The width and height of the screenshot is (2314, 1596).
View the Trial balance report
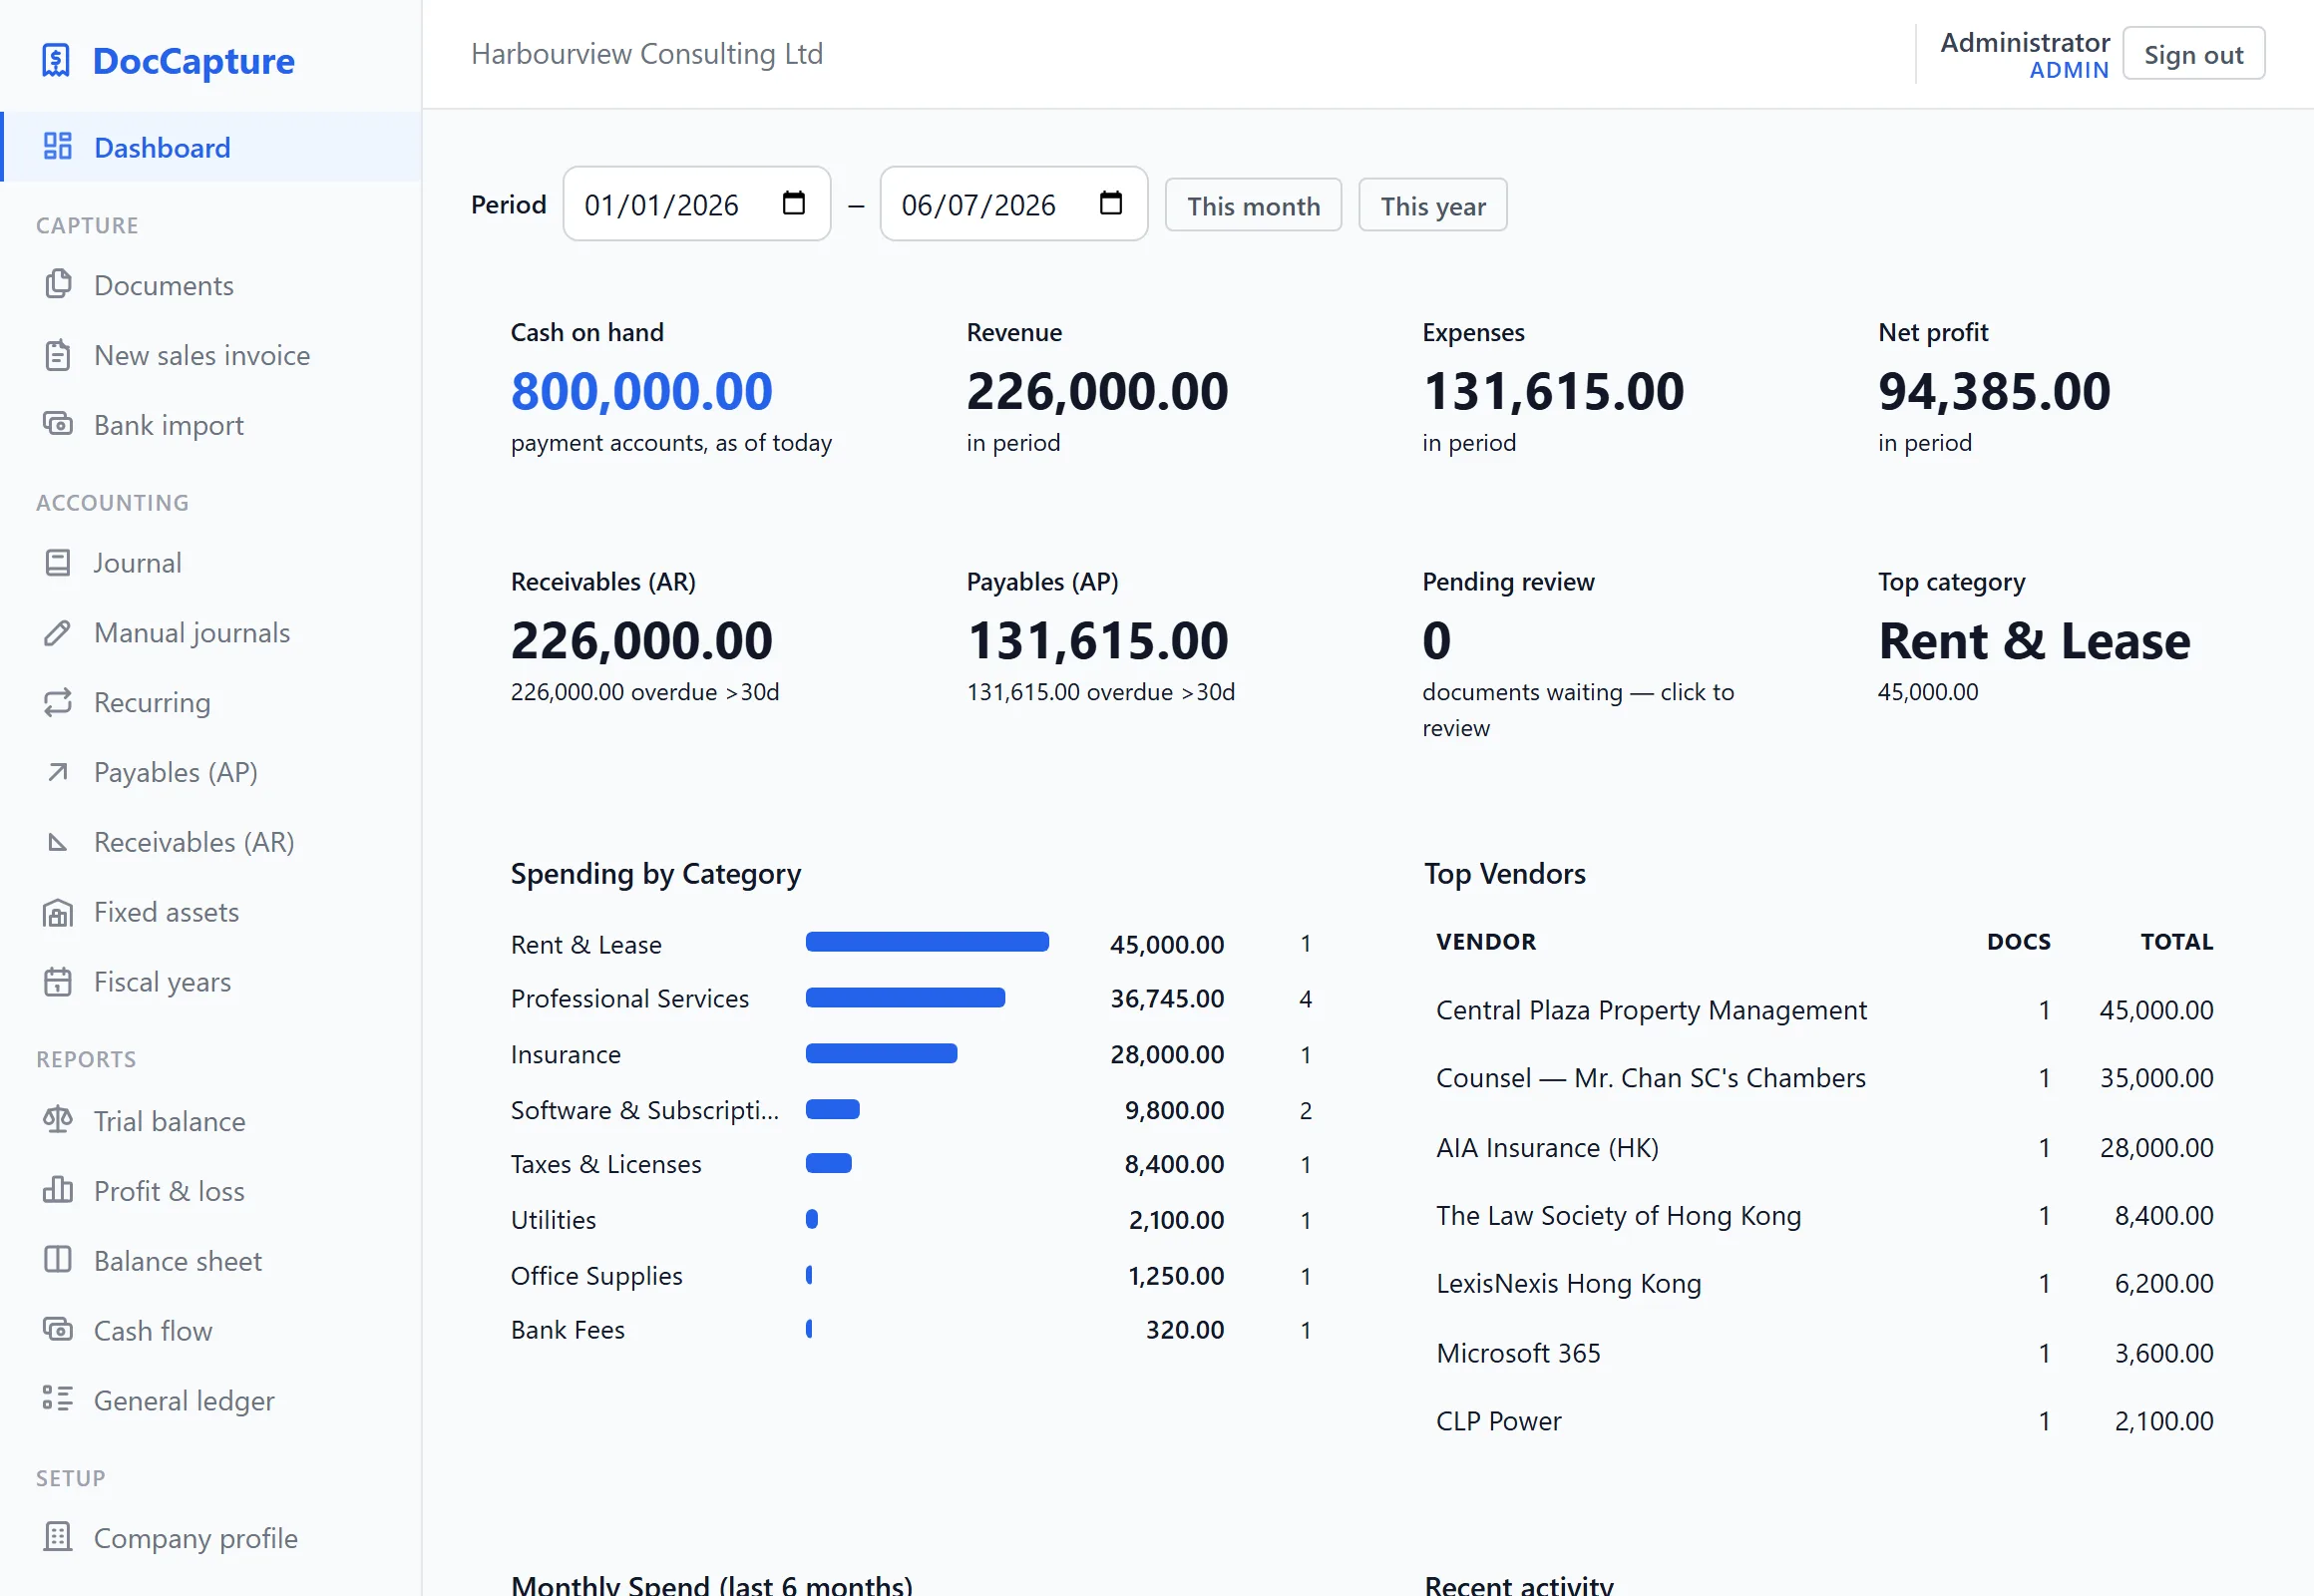(211, 1121)
